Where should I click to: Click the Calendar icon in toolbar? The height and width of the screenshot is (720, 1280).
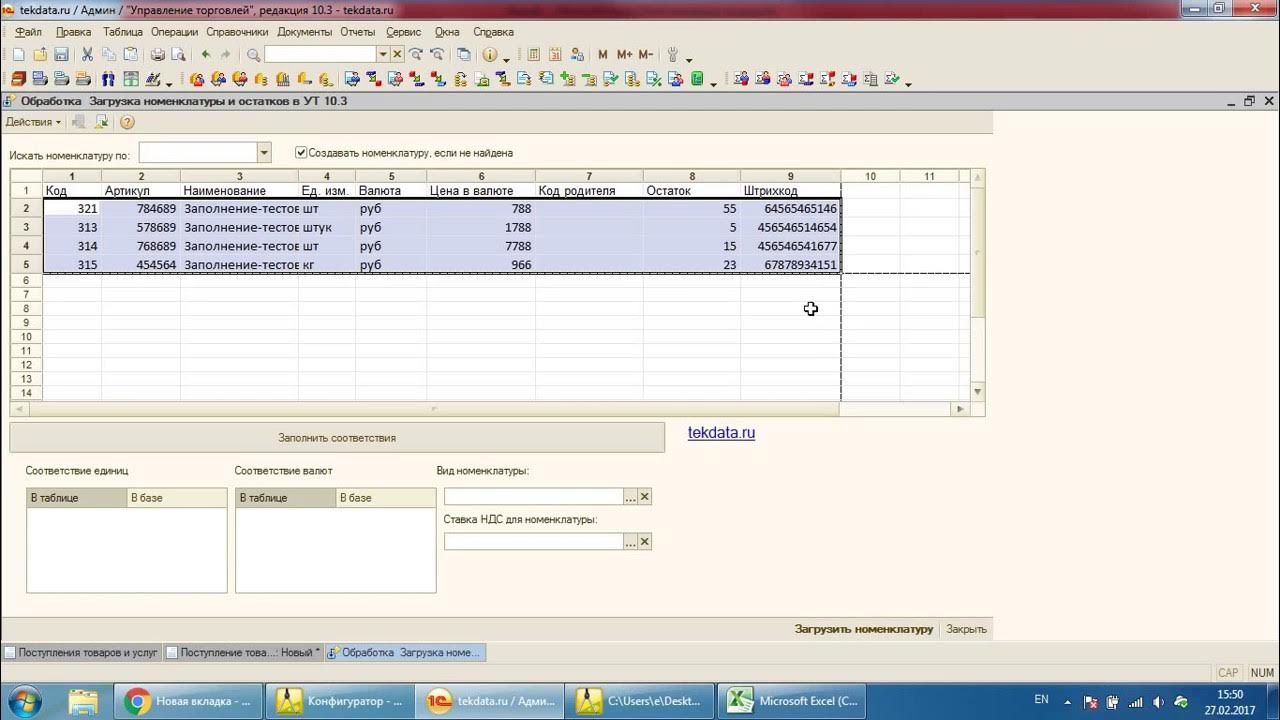click(554, 55)
